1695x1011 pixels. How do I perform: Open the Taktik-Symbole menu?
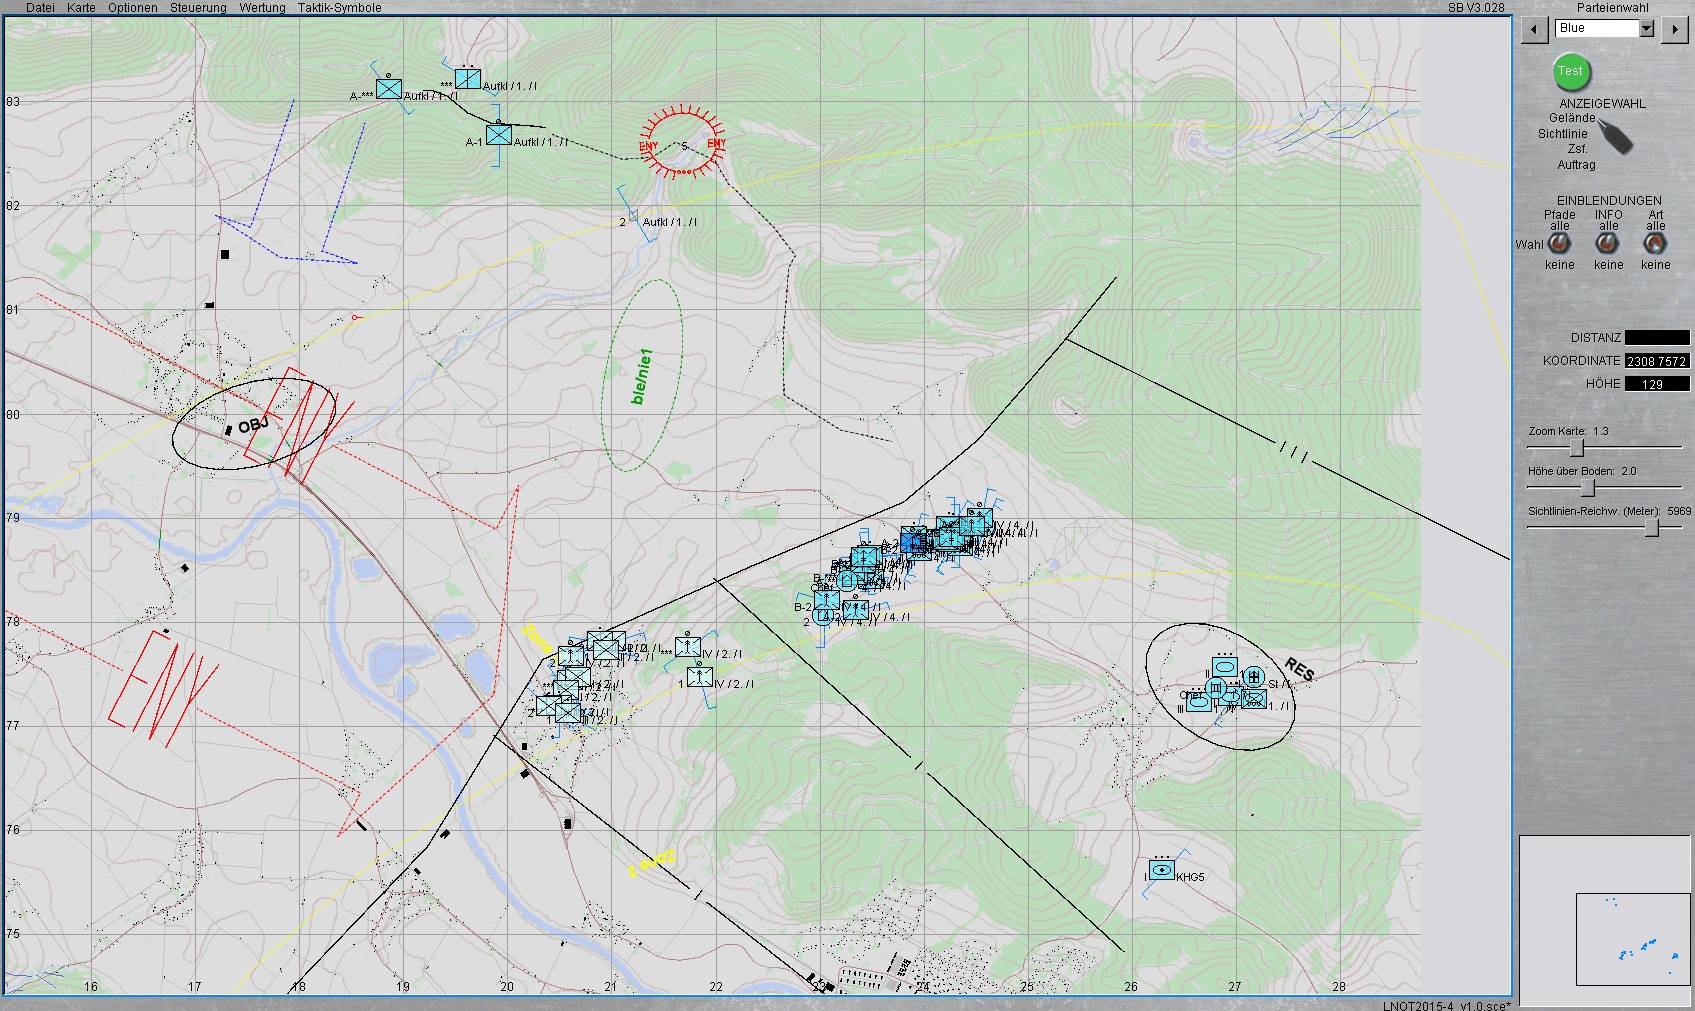(339, 8)
